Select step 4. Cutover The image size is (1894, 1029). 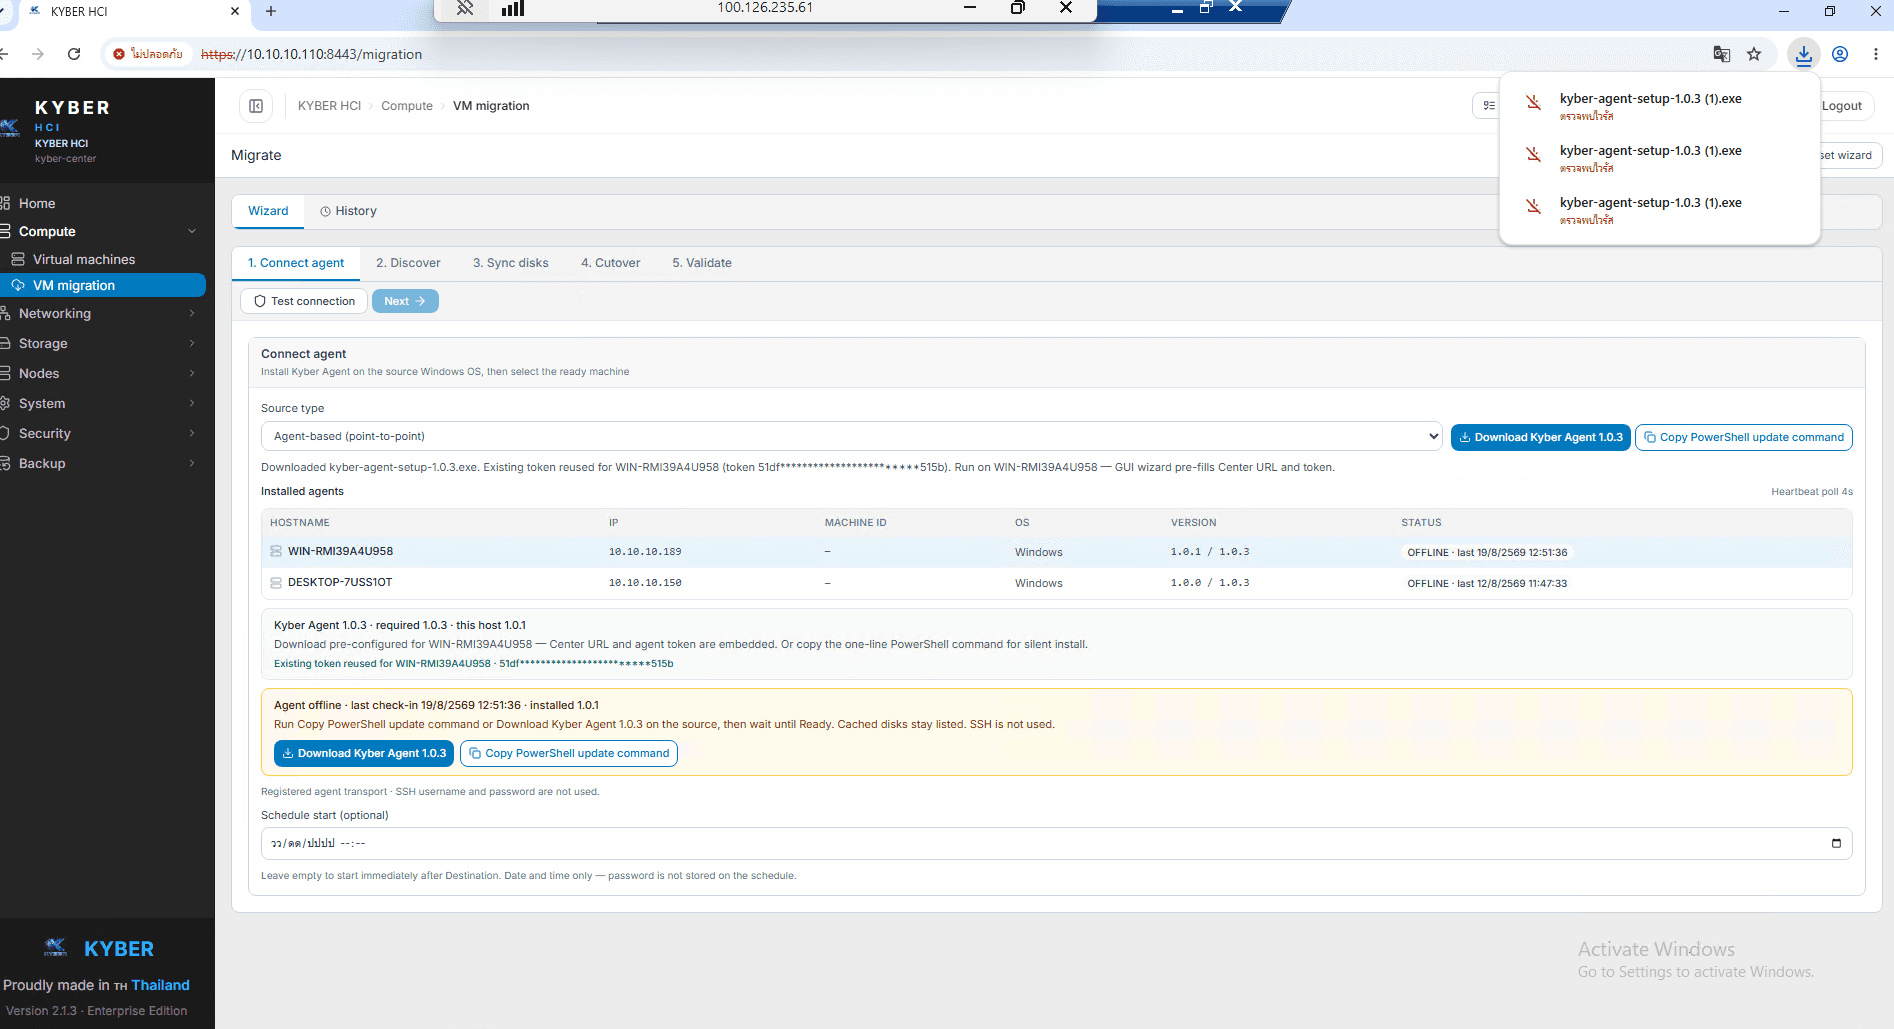coord(611,263)
